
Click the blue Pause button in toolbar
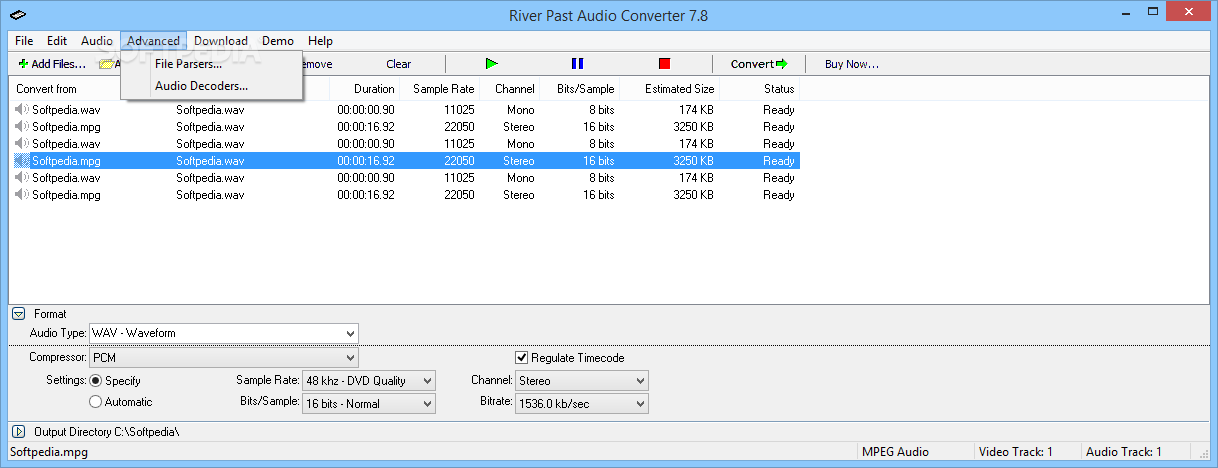(577, 64)
